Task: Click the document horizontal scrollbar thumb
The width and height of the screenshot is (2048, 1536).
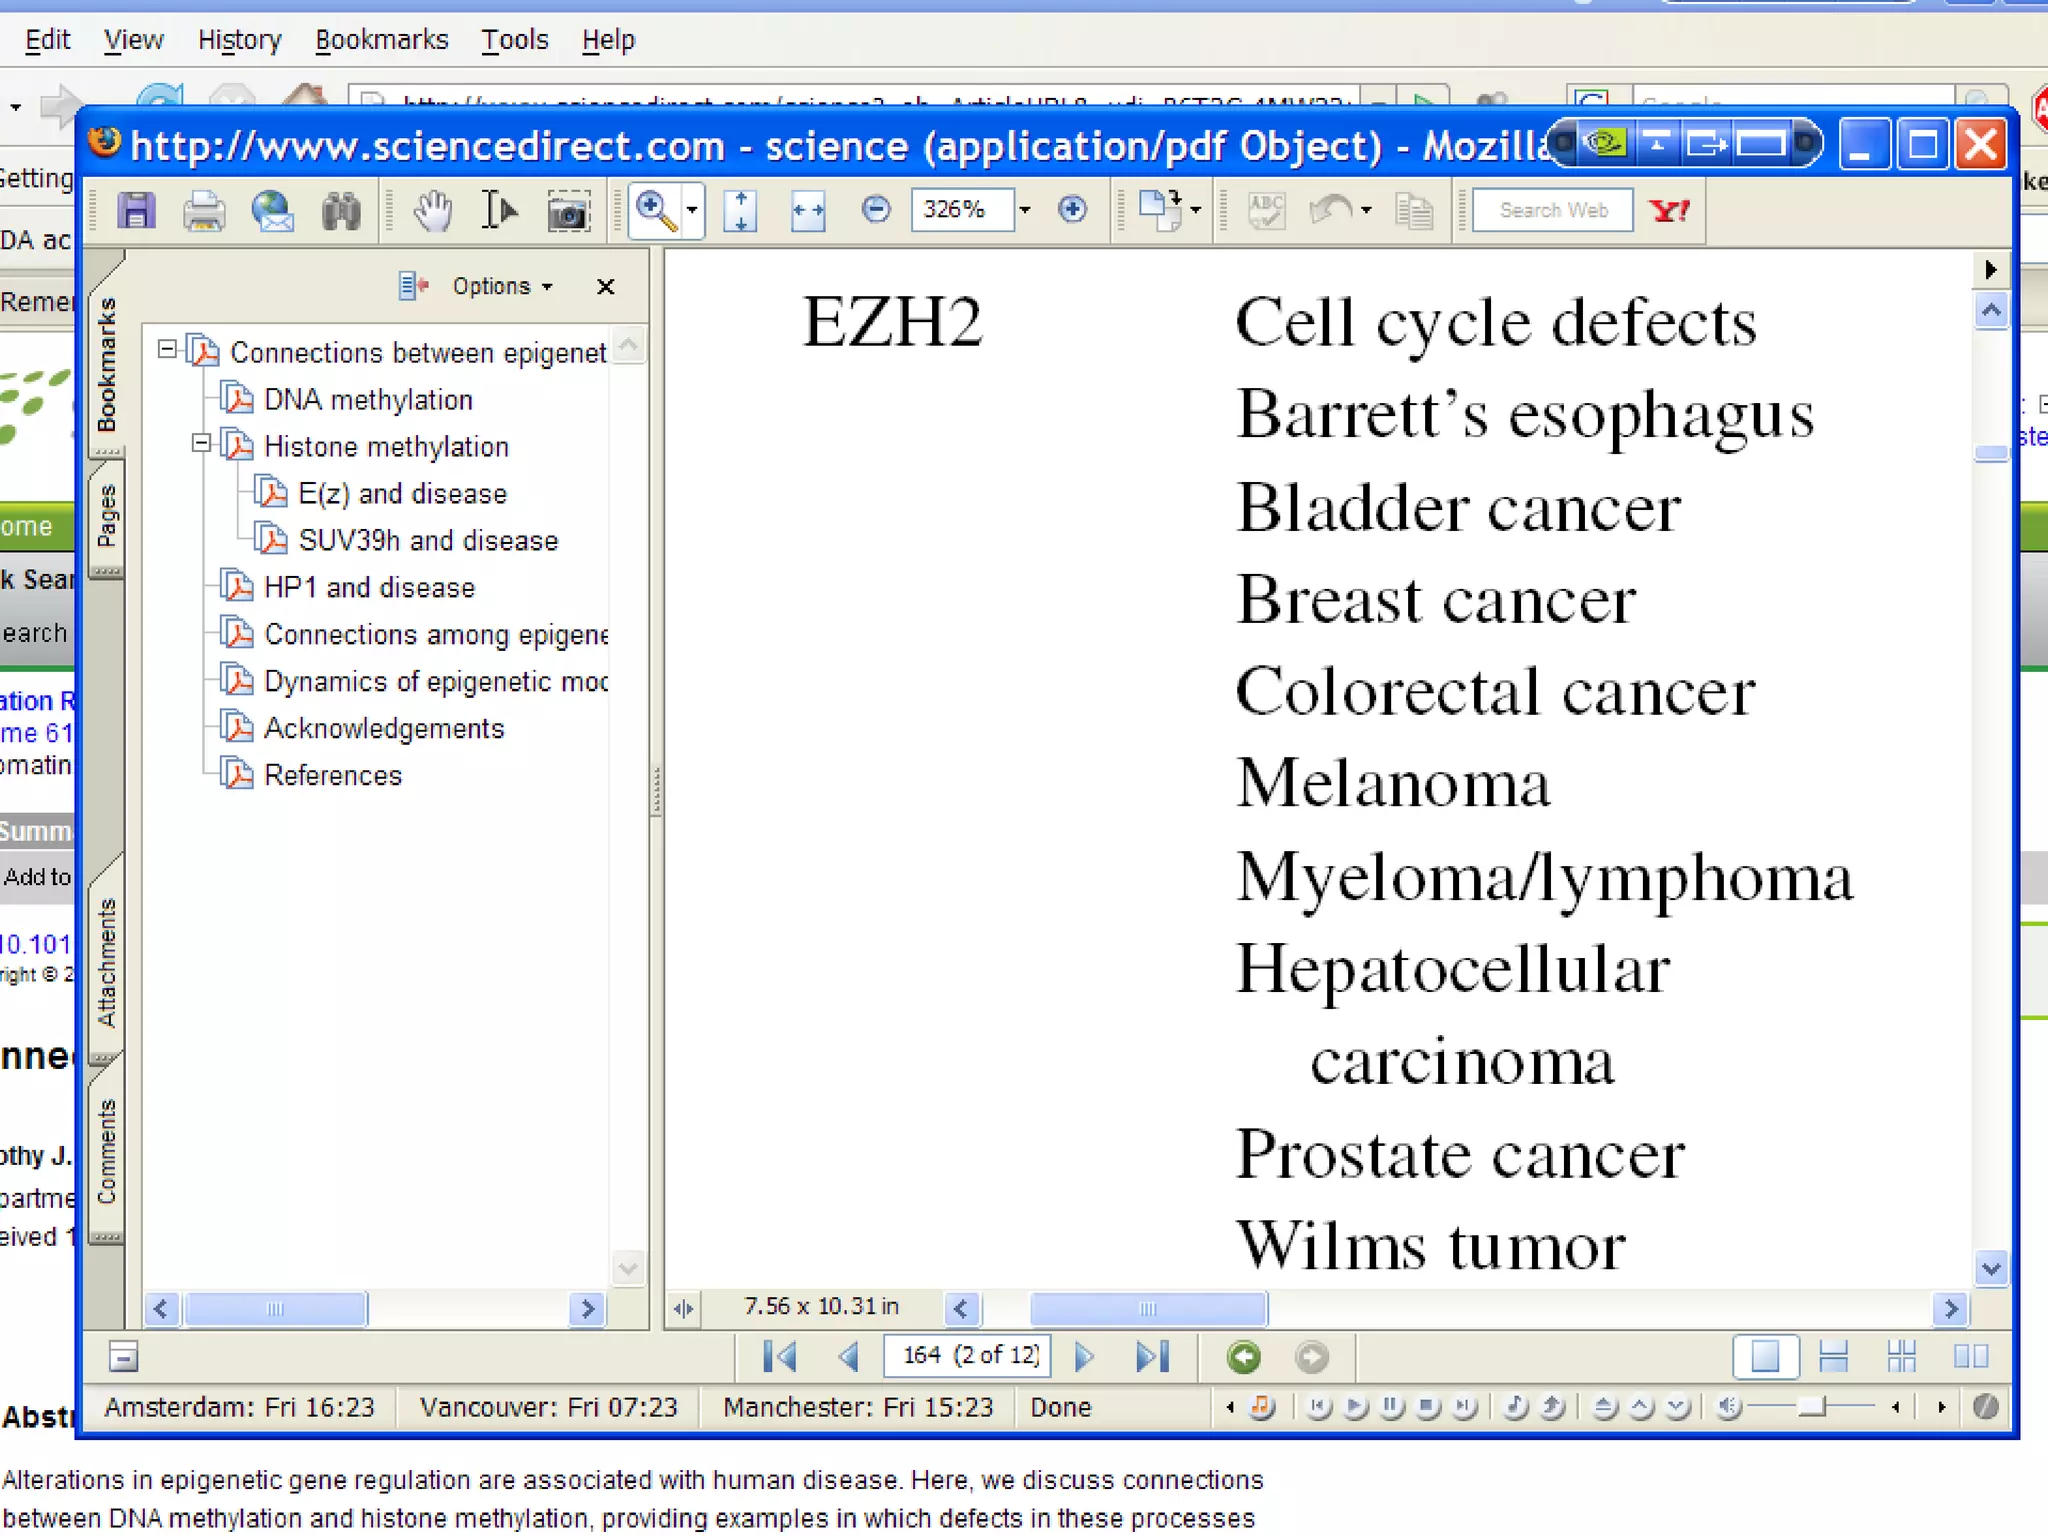Action: point(1148,1308)
